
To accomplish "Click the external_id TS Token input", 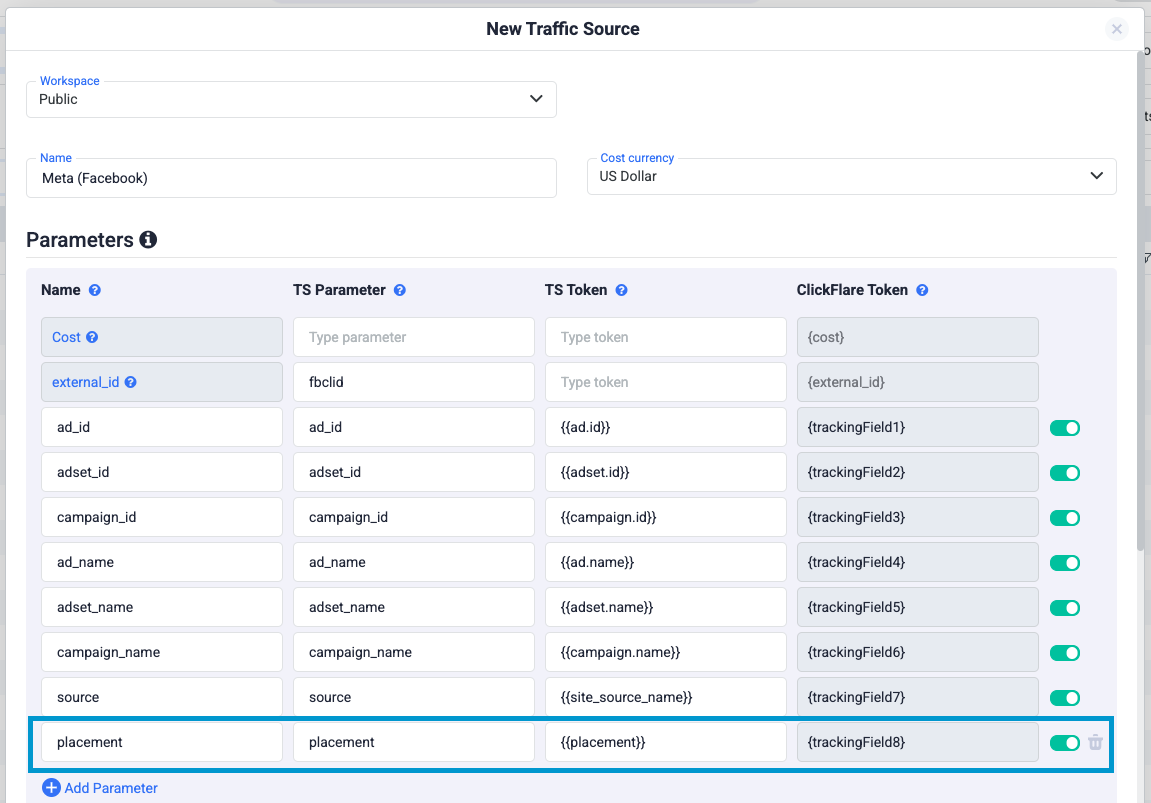I will [665, 382].
